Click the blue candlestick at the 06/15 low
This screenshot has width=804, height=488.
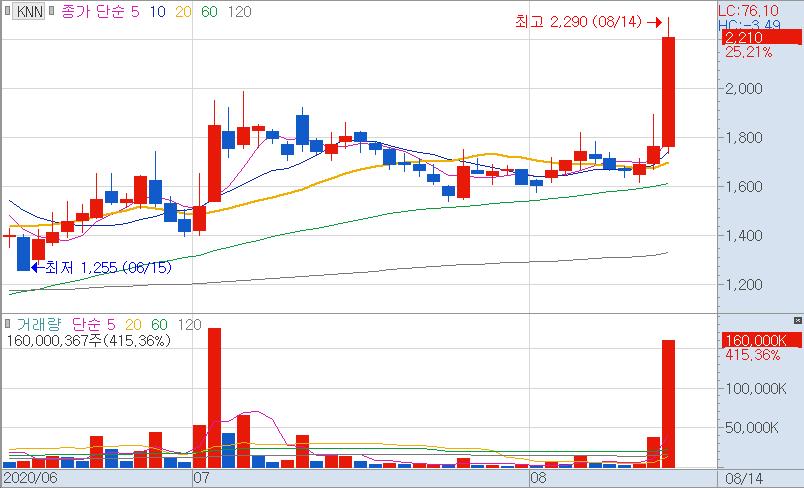pos(23,253)
